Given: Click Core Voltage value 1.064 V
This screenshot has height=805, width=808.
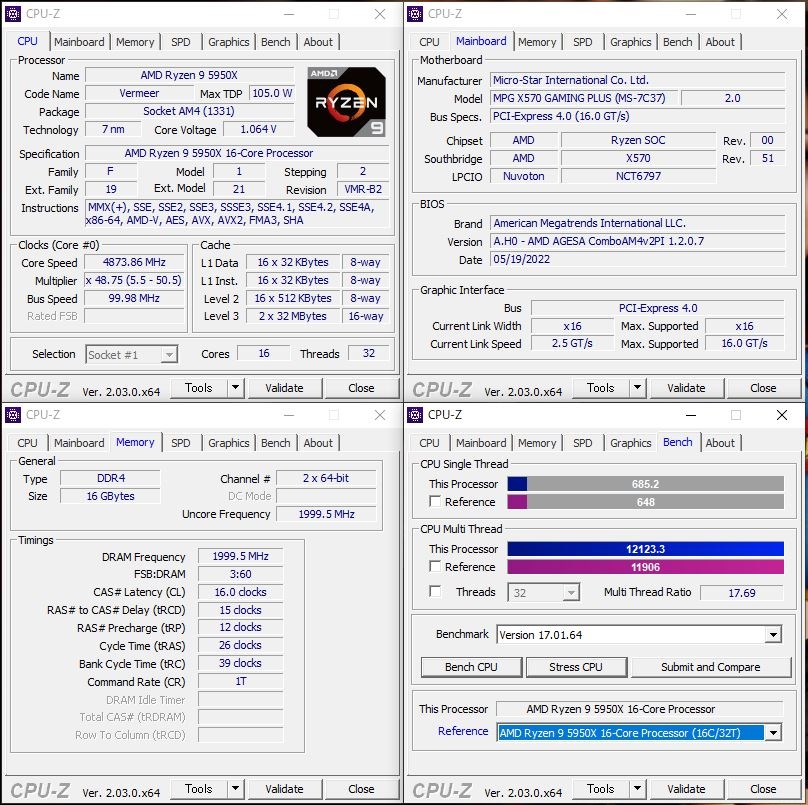Looking at the screenshot, I should tap(258, 129).
